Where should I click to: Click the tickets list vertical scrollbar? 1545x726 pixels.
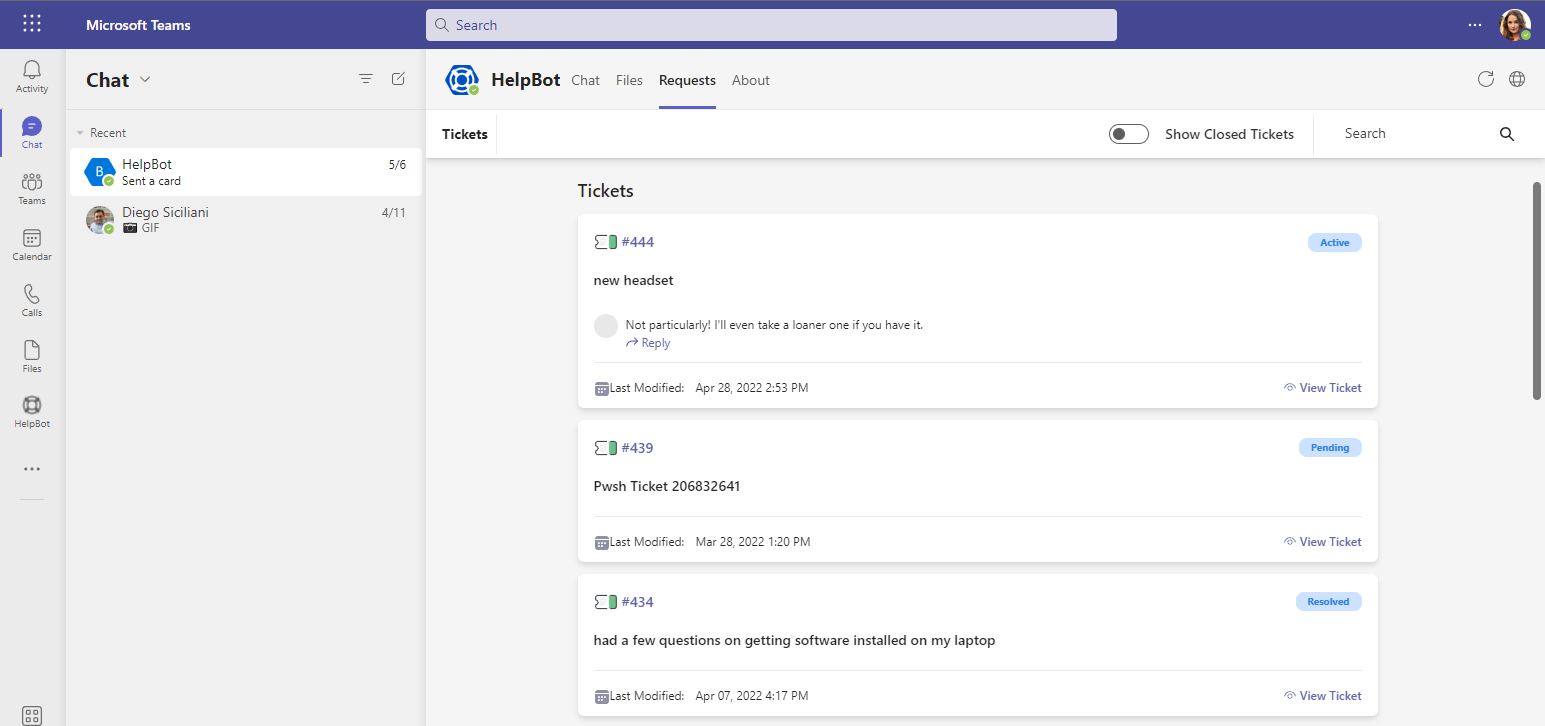pos(1538,291)
